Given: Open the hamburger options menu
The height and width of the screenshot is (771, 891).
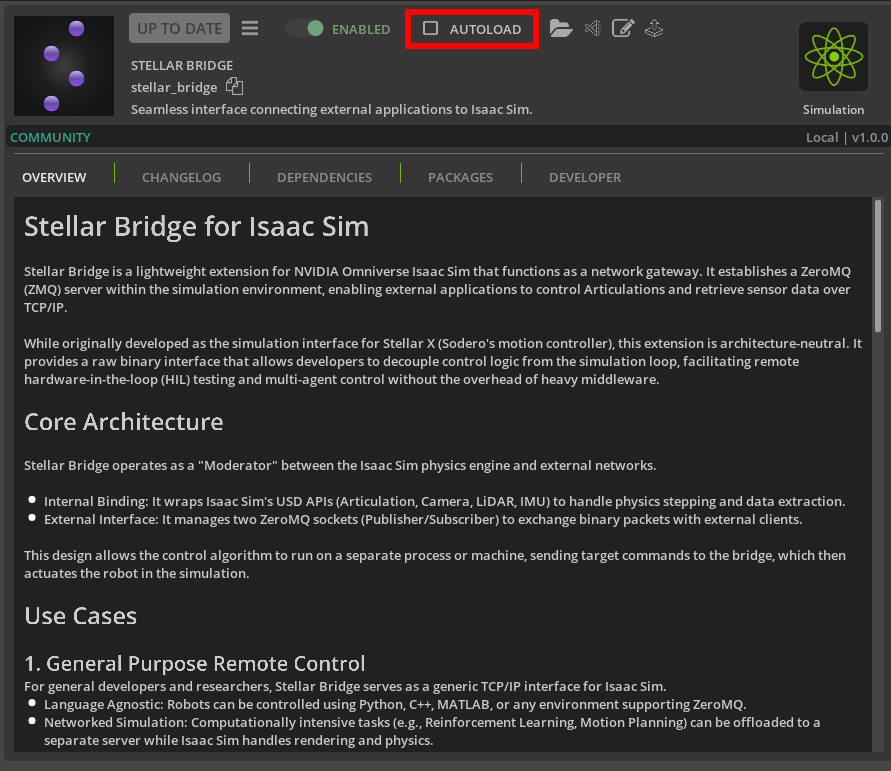Looking at the screenshot, I should (250, 29).
